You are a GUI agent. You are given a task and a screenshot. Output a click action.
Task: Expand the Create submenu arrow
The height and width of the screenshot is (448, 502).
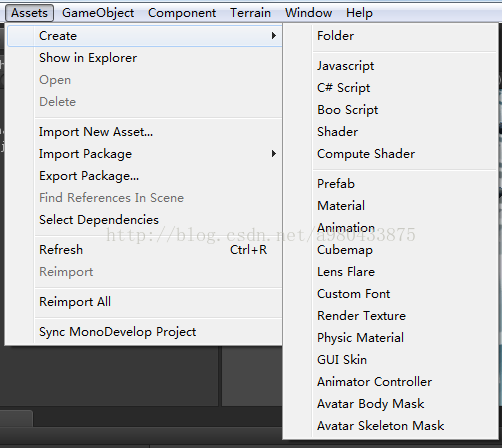pos(274,36)
